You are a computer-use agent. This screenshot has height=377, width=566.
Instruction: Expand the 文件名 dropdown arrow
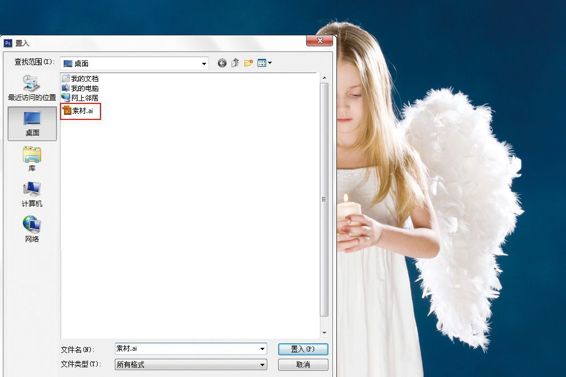(262, 349)
